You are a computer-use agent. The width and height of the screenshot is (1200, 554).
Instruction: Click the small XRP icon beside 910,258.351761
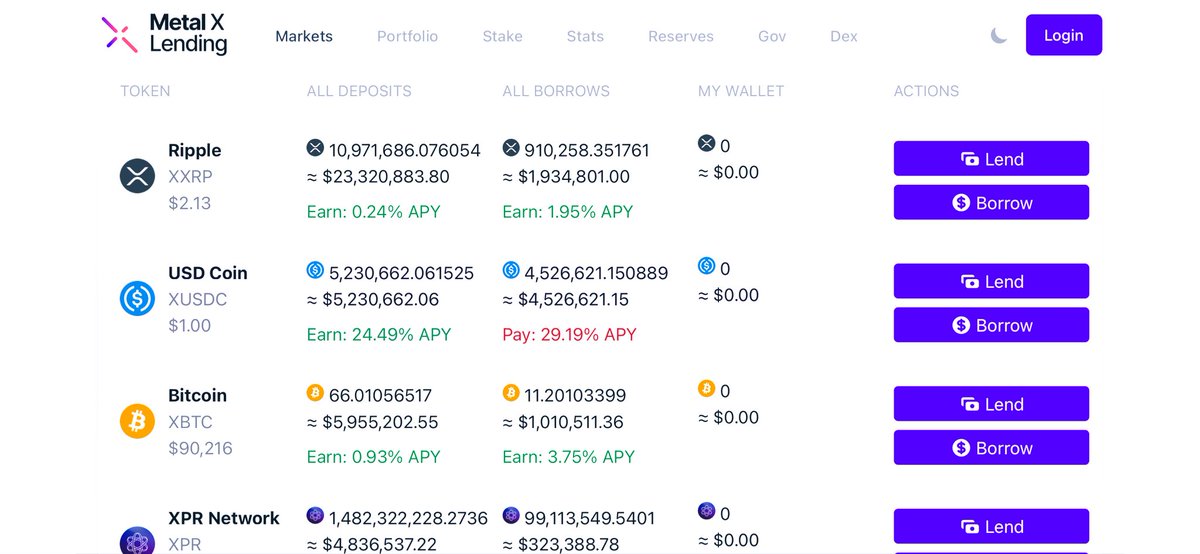click(511, 148)
